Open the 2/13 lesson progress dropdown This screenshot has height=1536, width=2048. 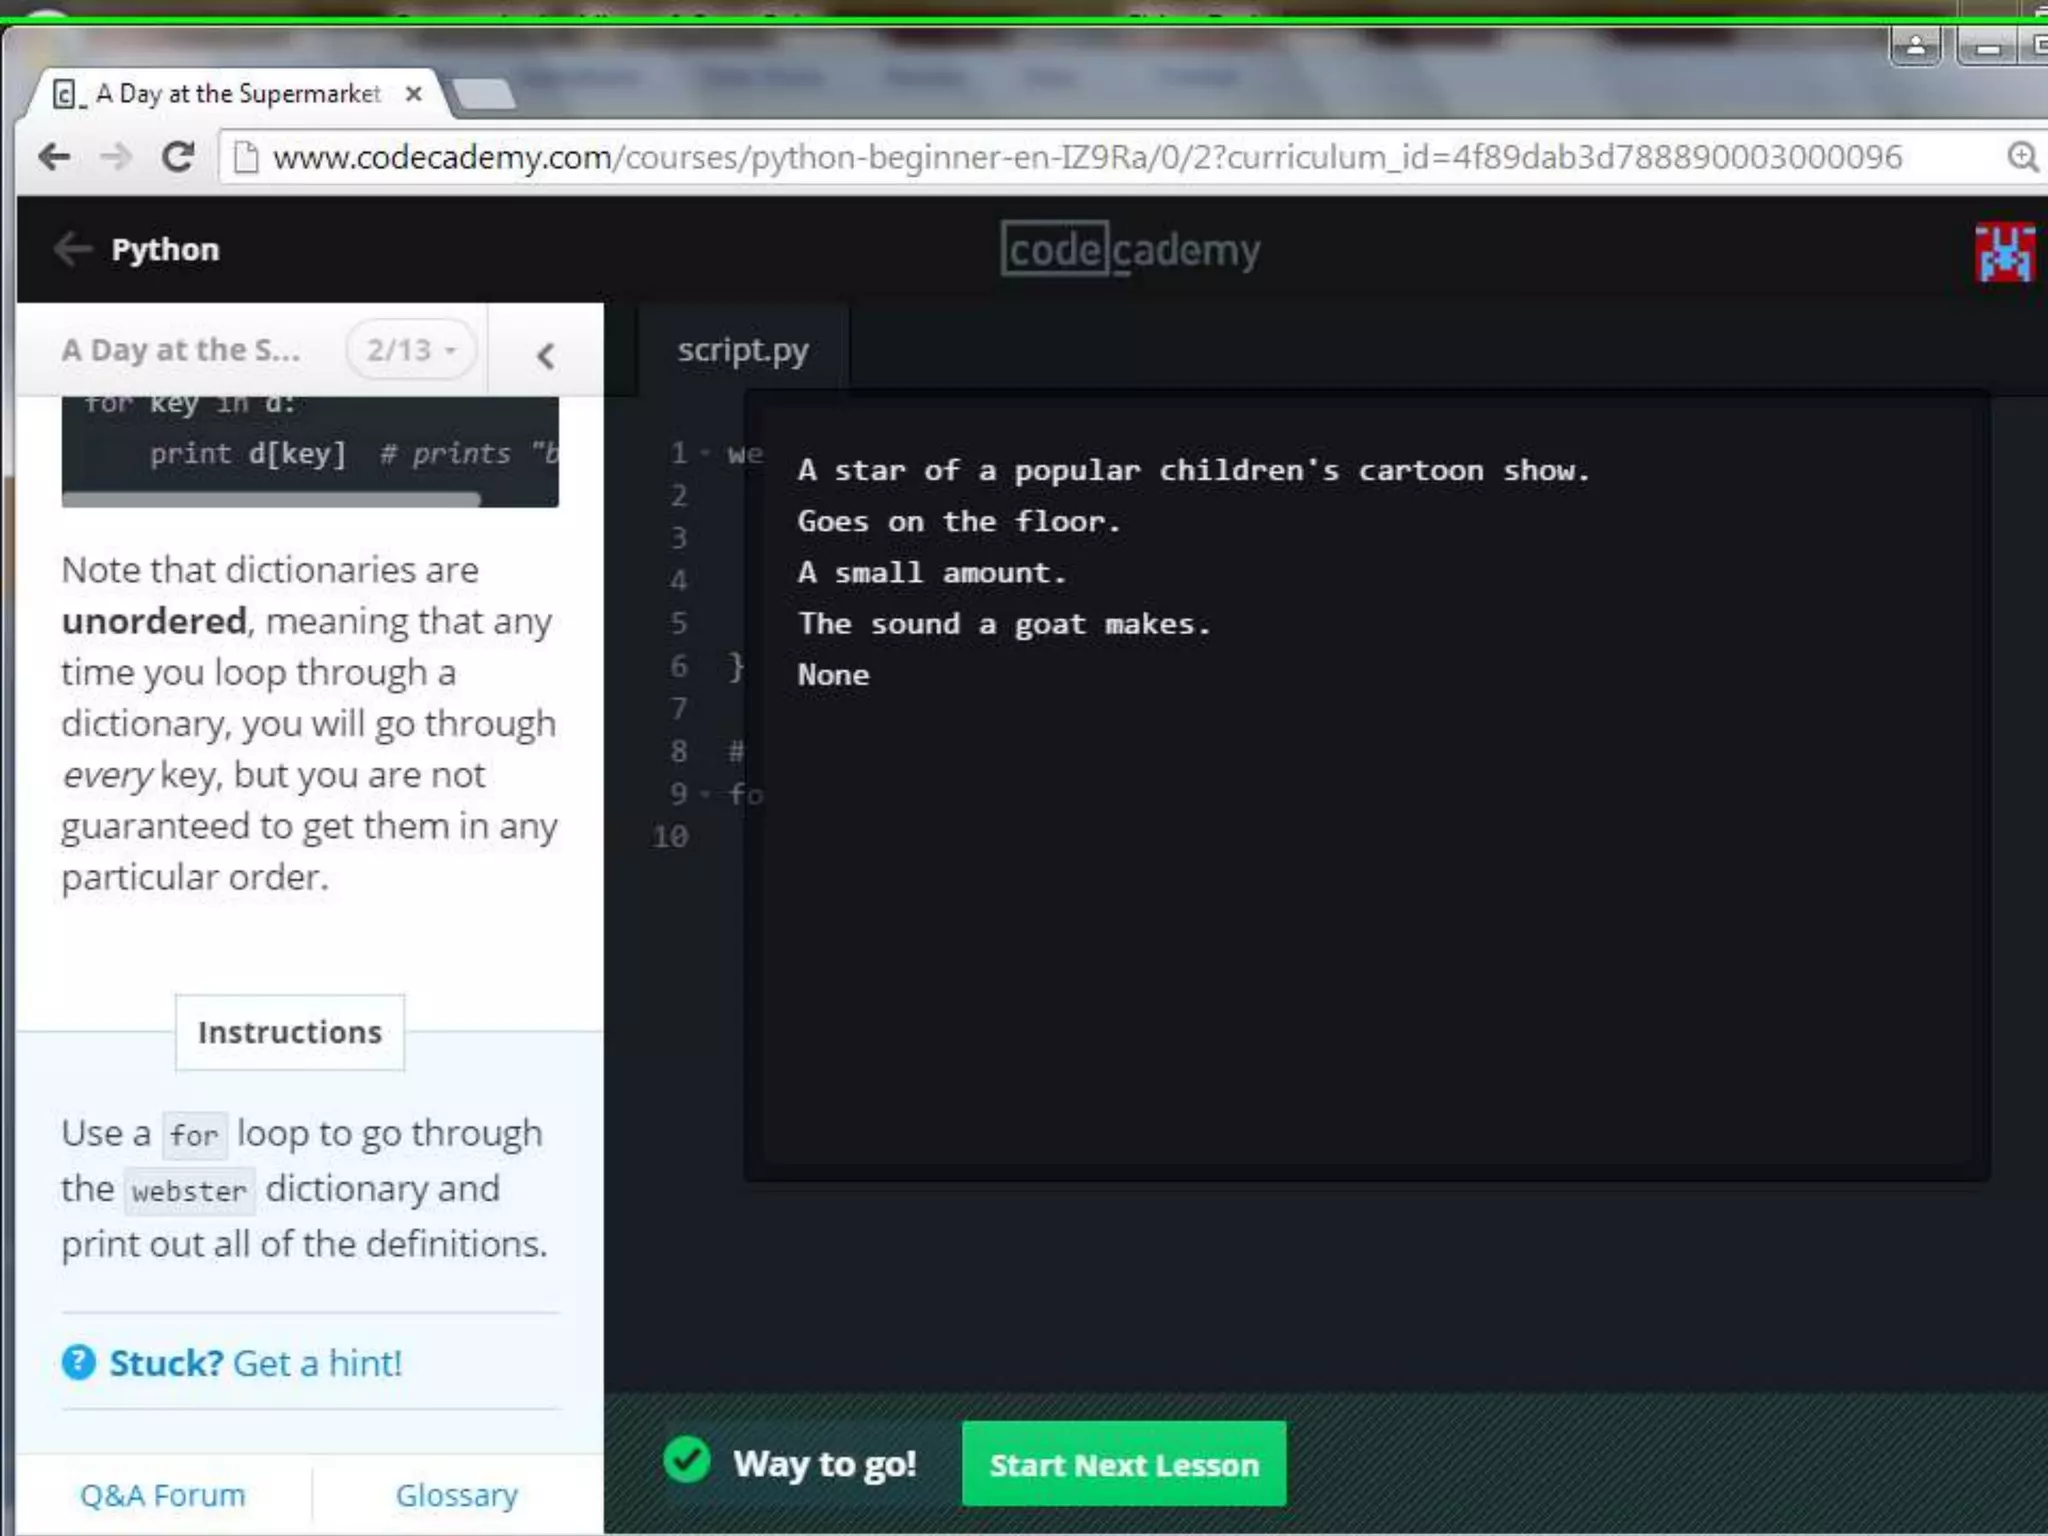tap(411, 350)
